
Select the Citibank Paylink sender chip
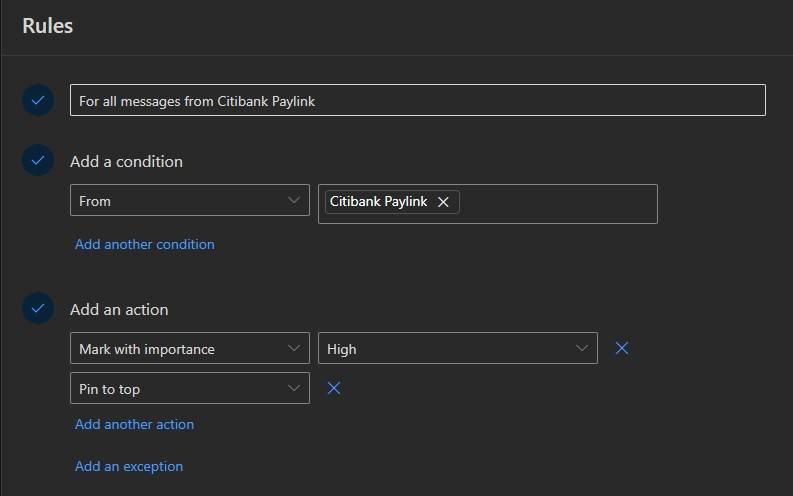click(x=378, y=202)
